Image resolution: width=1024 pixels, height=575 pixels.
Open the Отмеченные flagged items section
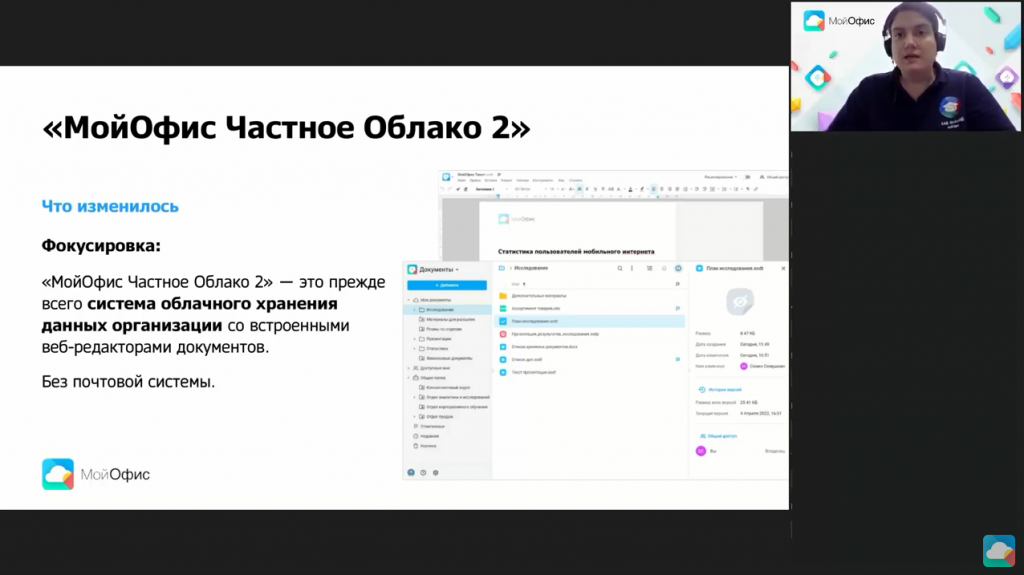tap(432, 427)
